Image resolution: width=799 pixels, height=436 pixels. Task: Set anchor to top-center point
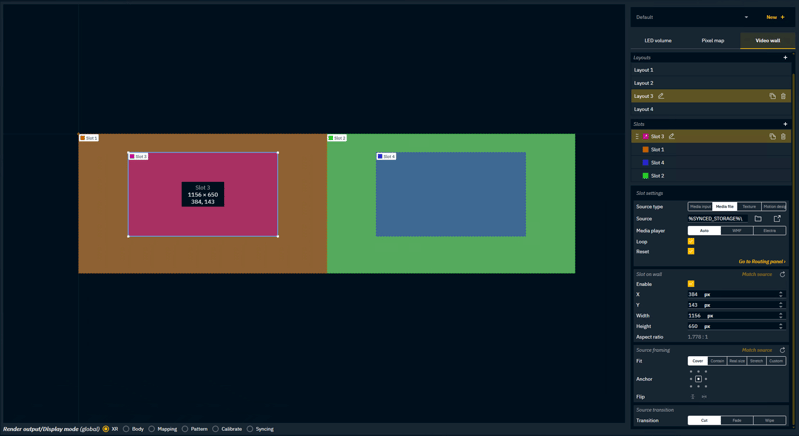pyautogui.click(x=698, y=371)
